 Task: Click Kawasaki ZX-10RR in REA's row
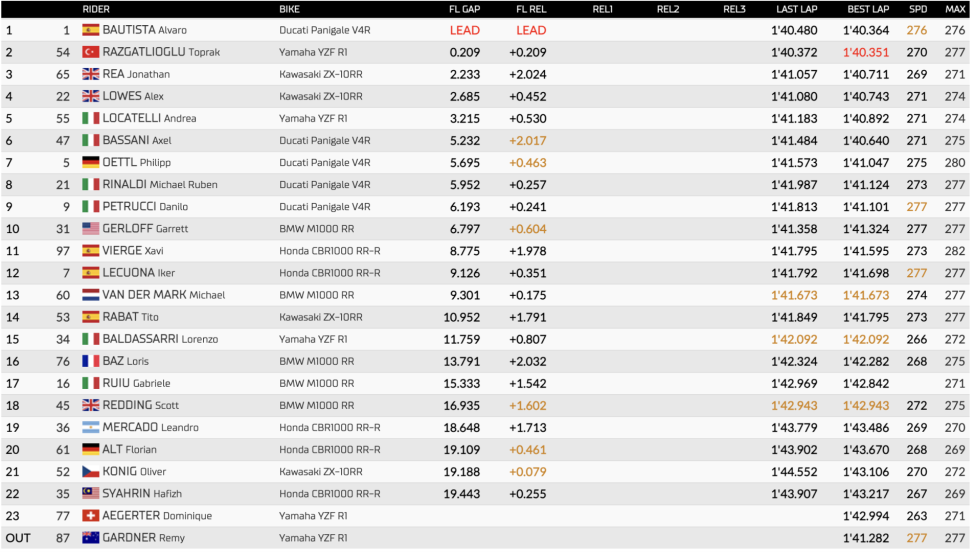click(x=321, y=74)
